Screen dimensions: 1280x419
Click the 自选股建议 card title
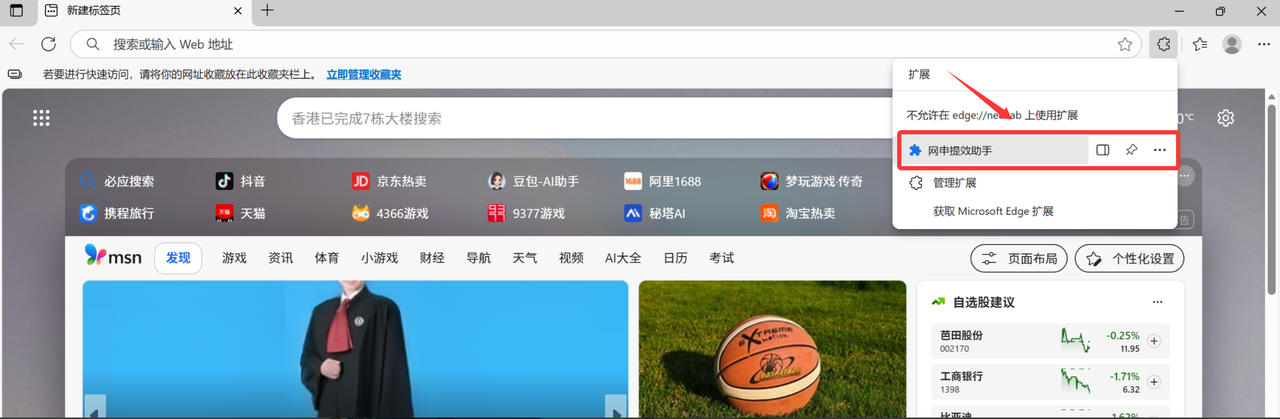(x=983, y=302)
